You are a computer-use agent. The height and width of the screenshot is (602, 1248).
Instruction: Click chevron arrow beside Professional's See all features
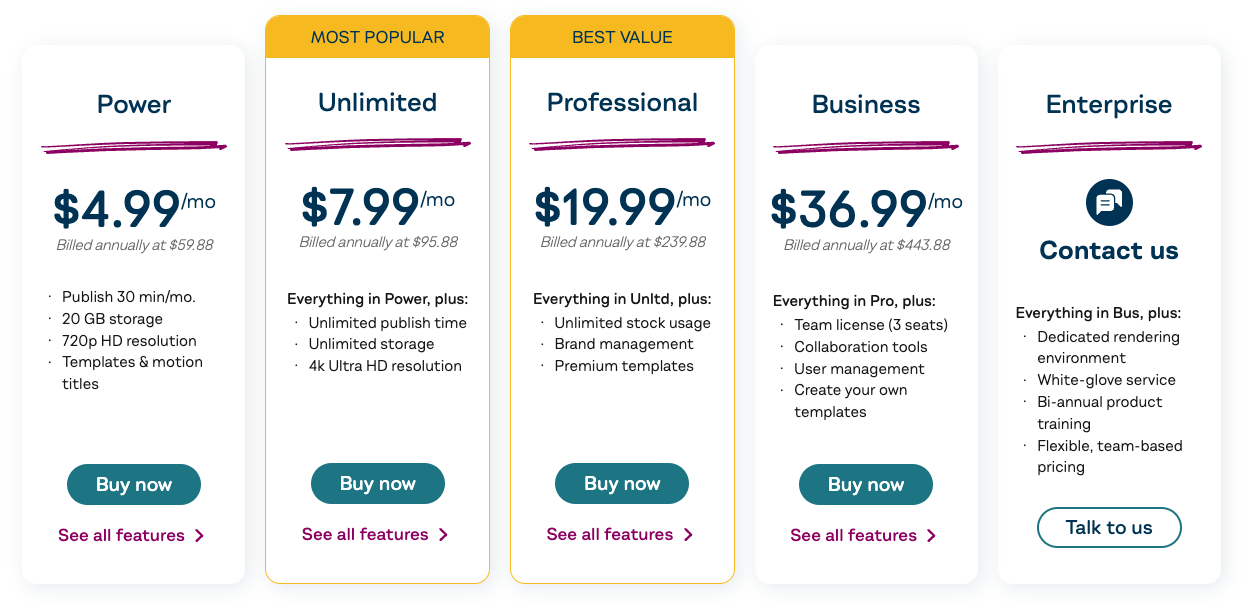(688, 535)
